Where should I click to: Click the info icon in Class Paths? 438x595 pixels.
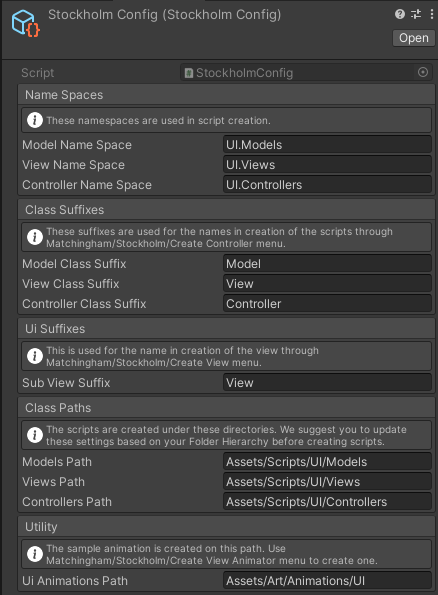point(35,435)
